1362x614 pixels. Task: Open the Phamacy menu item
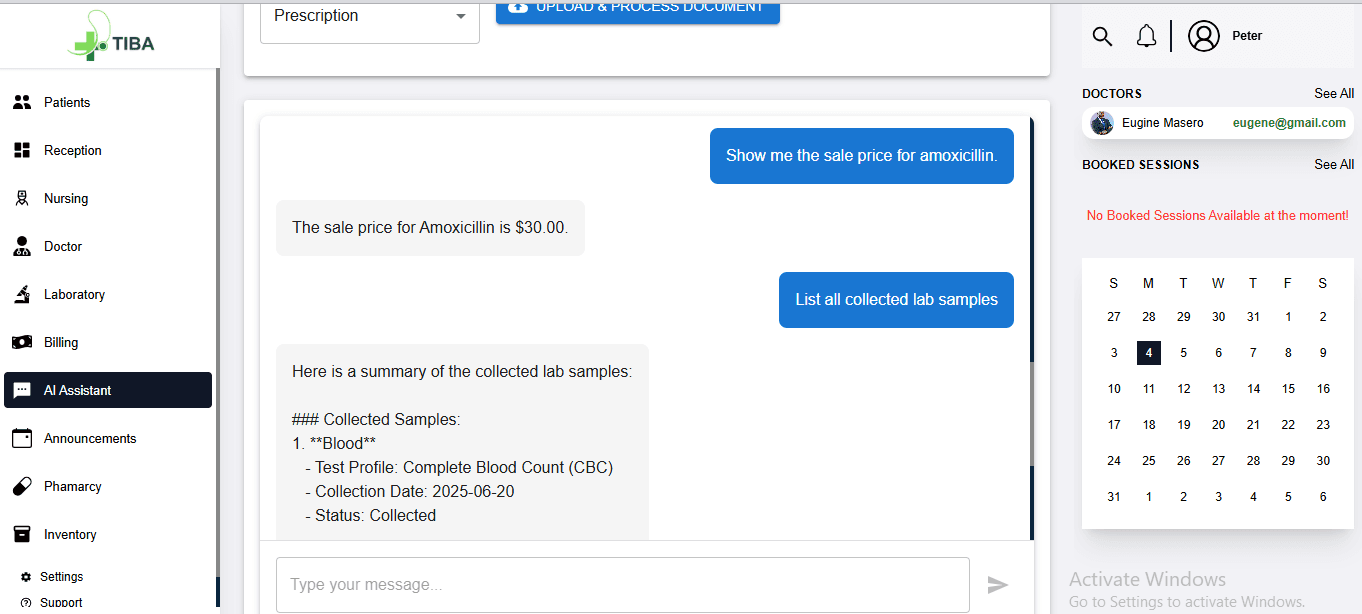tap(72, 487)
